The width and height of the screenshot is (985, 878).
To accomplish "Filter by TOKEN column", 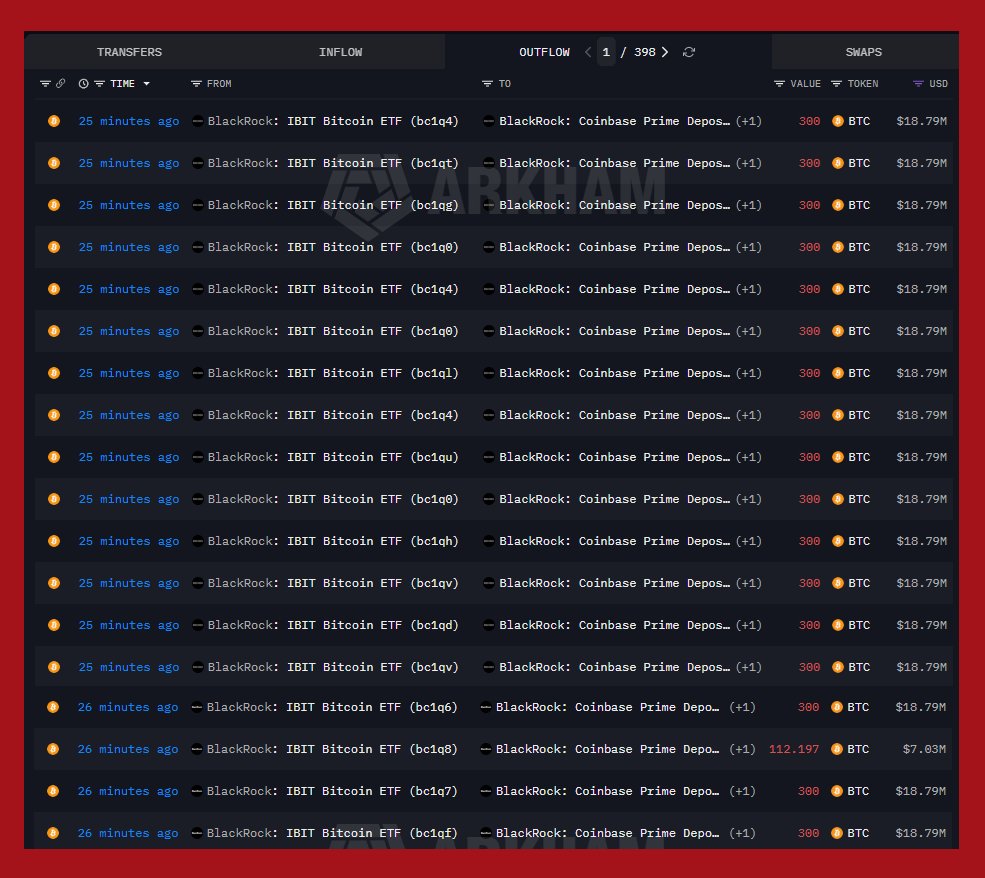I will (836, 84).
